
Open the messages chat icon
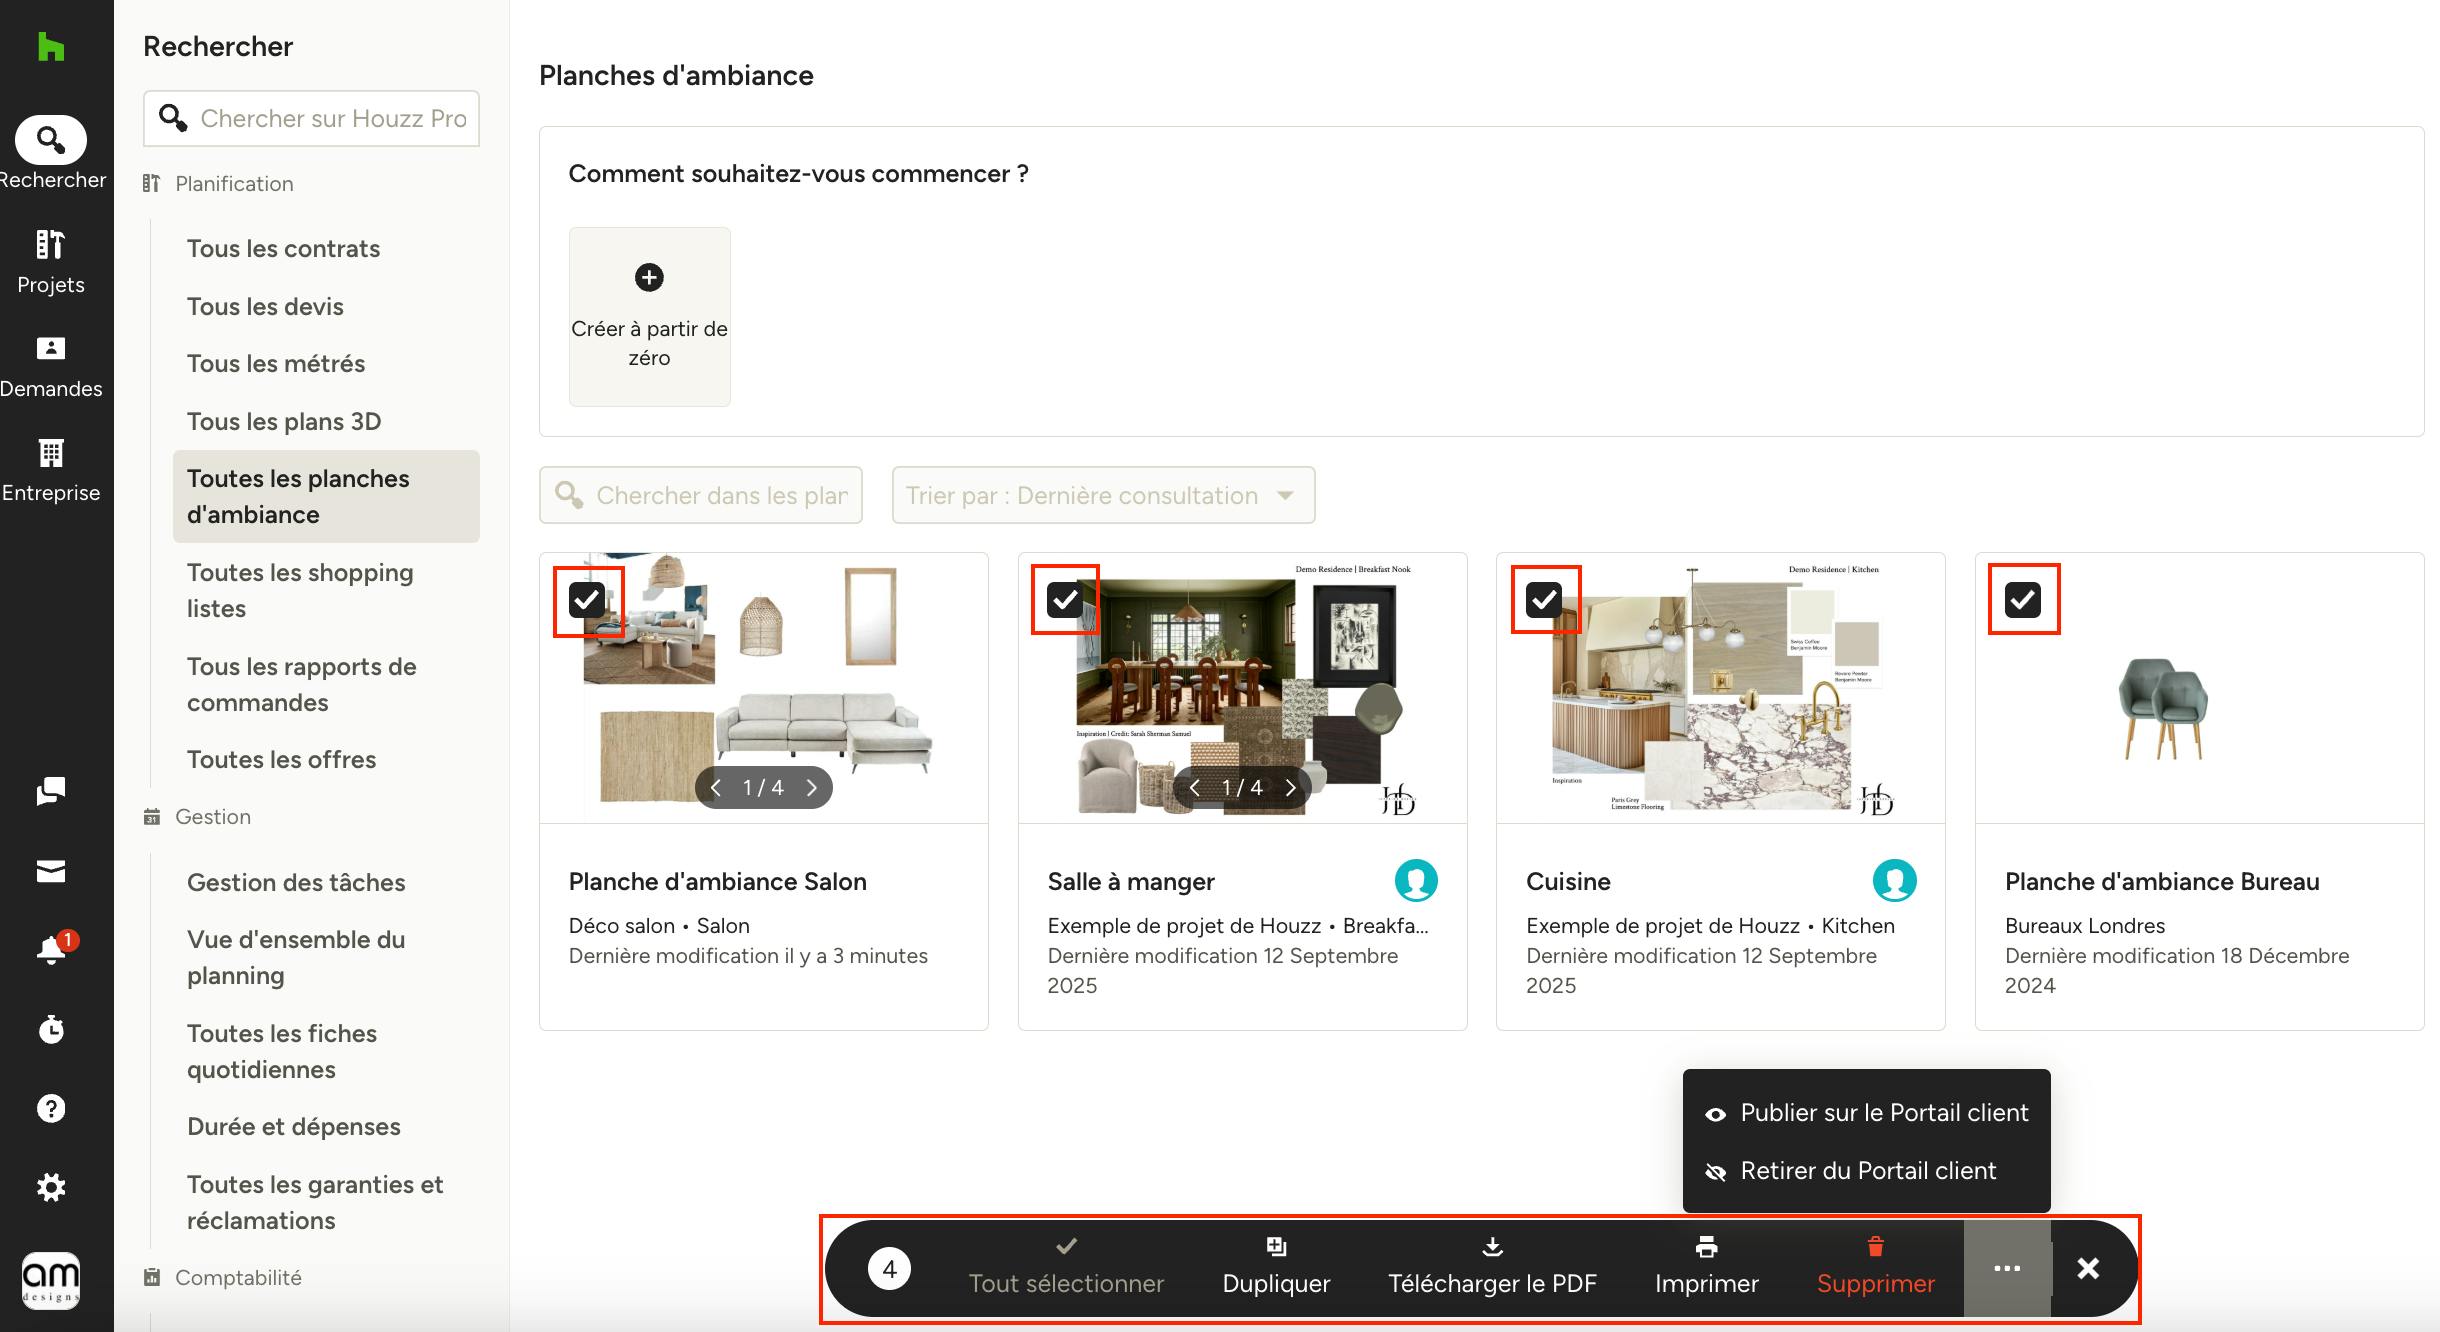pyautogui.click(x=51, y=792)
